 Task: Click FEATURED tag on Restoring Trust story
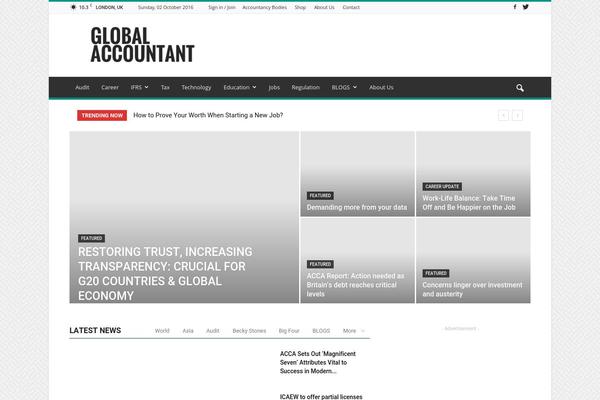pyautogui.click(x=91, y=238)
